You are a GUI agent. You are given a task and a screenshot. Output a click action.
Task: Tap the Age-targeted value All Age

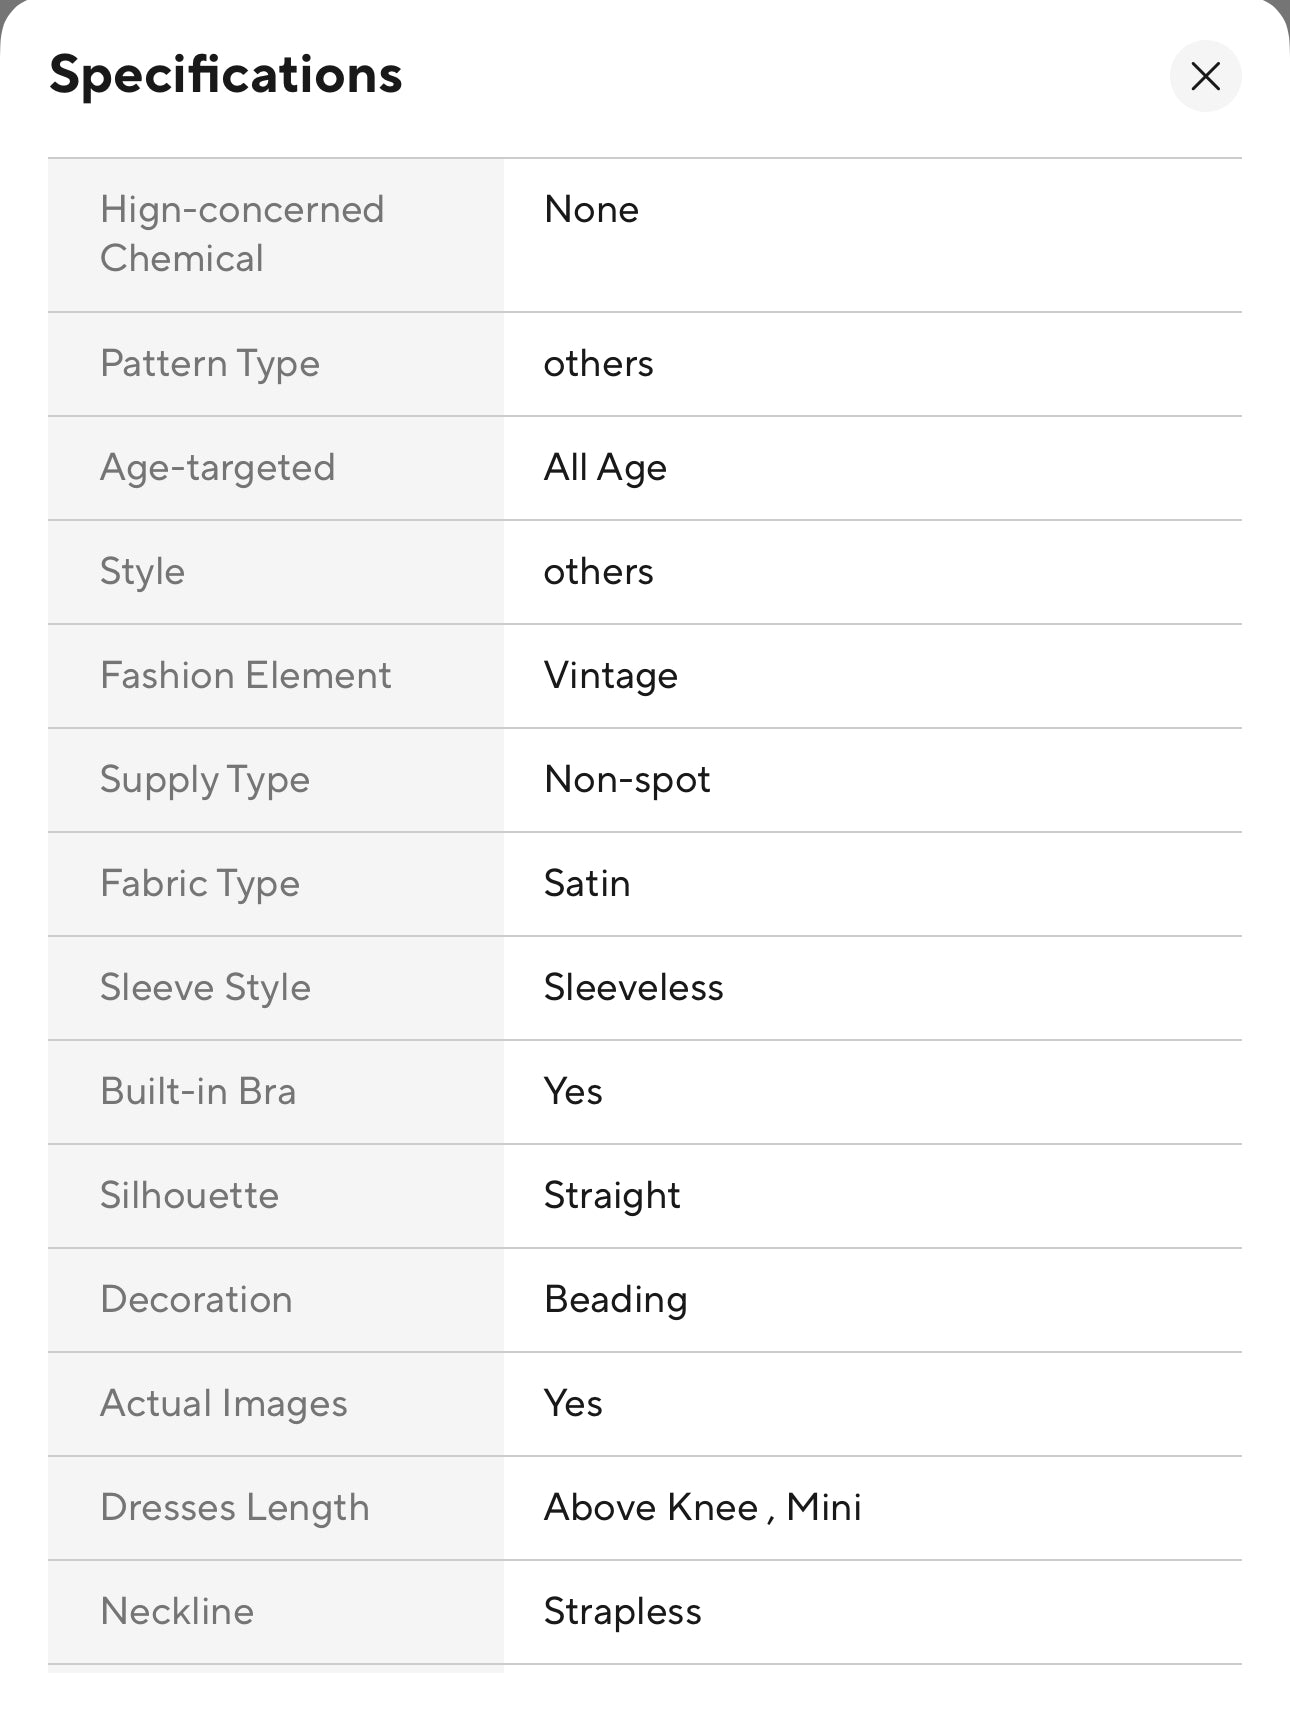605,468
